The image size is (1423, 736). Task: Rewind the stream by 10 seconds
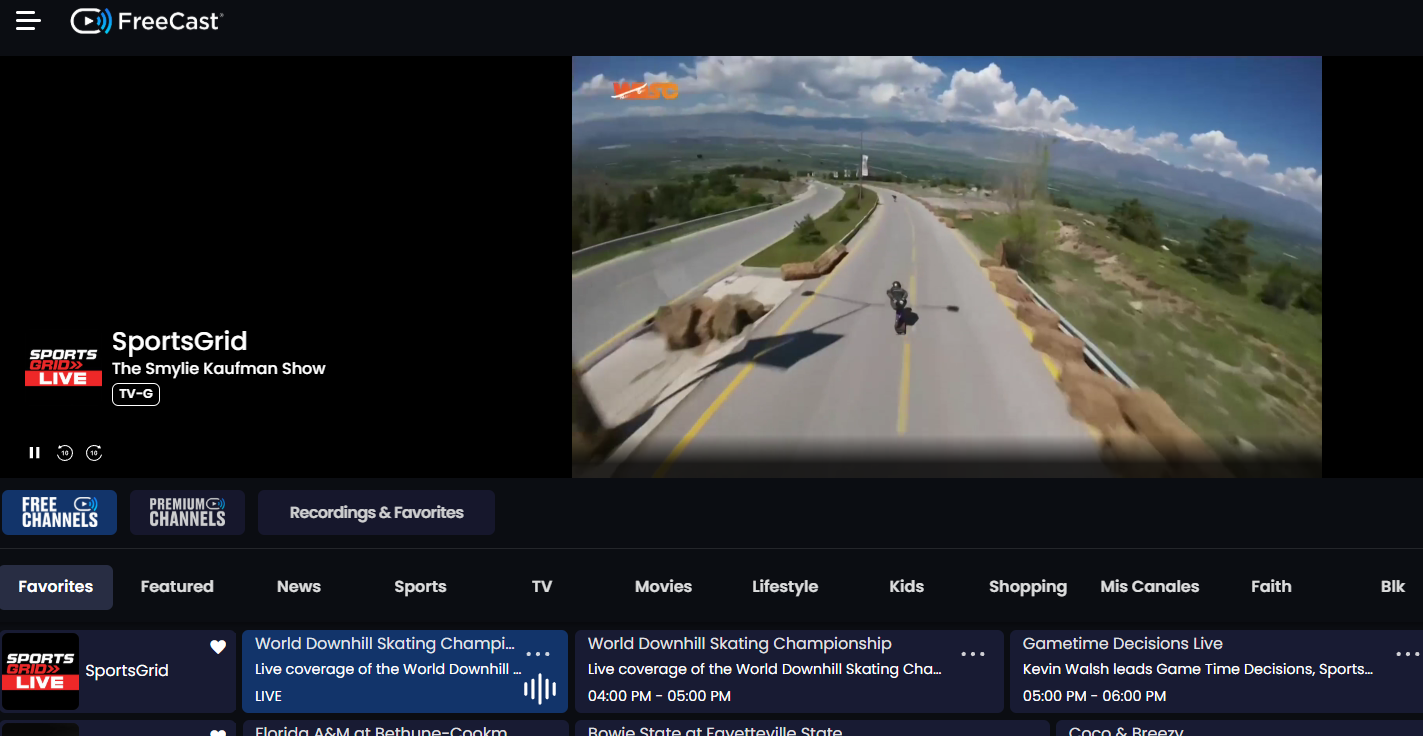65,453
